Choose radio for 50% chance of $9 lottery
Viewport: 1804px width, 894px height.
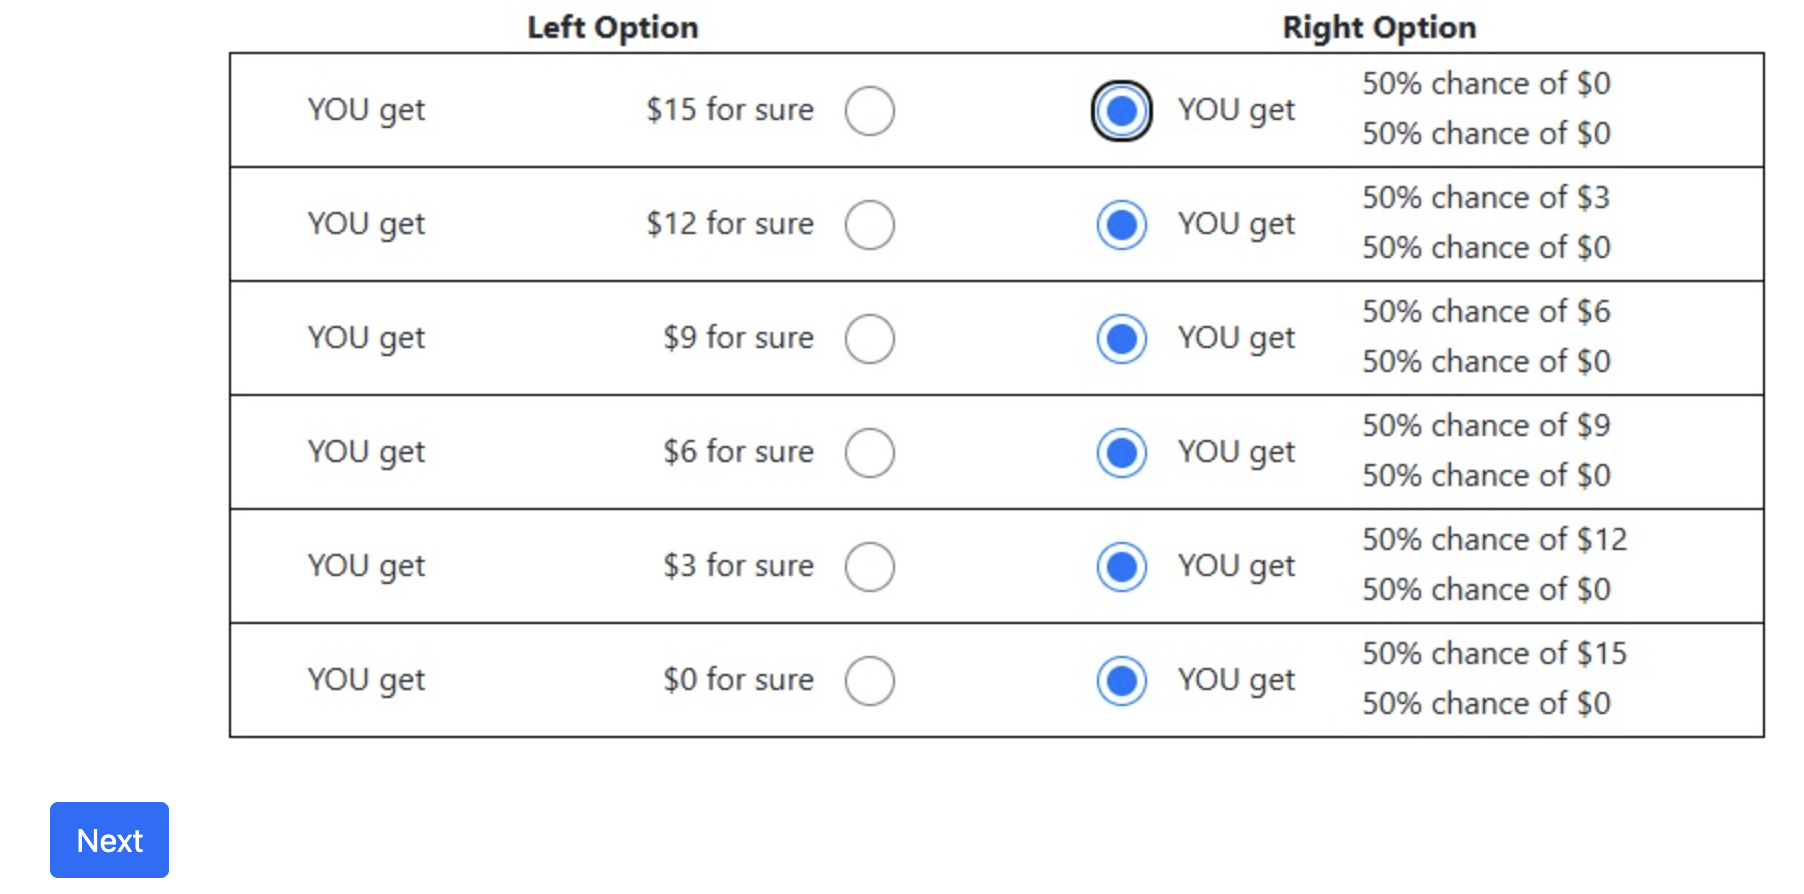pyautogui.click(x=1121, y=452)
